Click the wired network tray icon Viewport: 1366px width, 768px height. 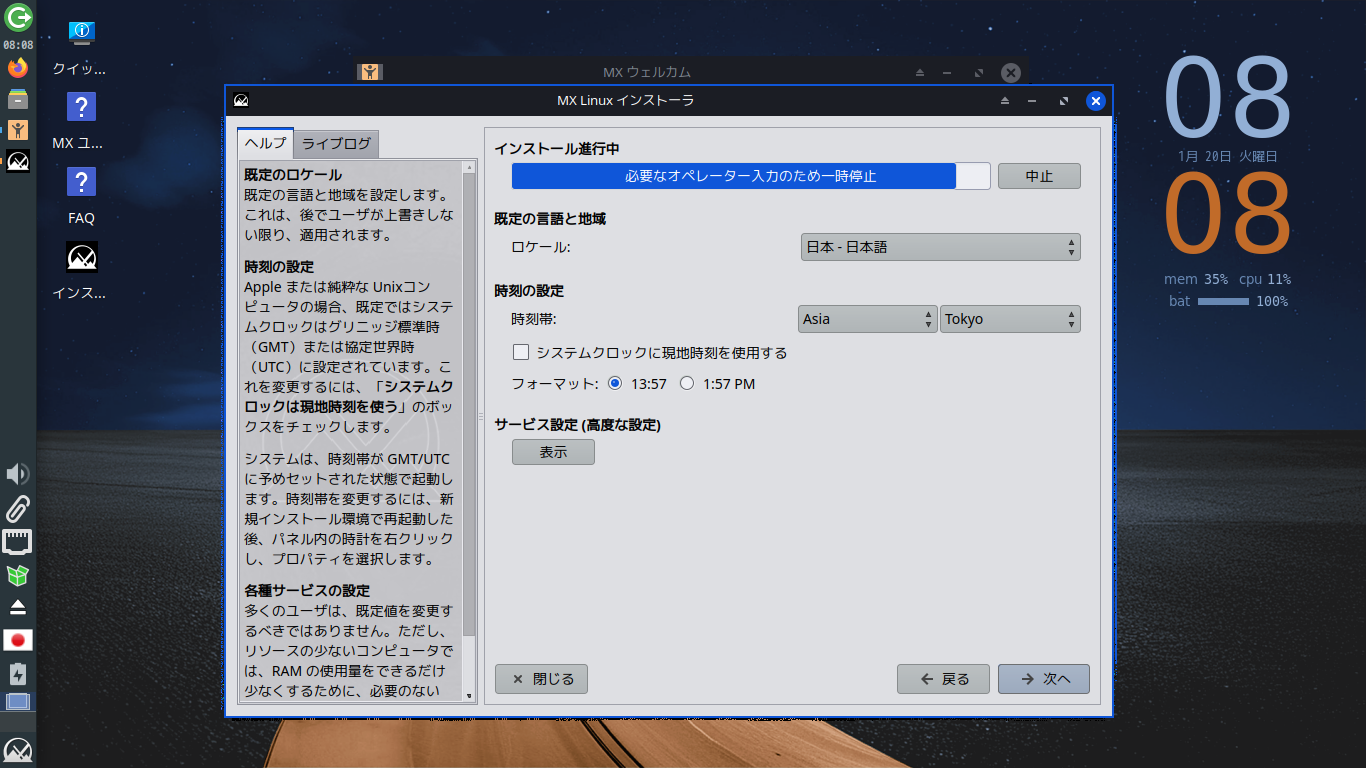point(18,542)
